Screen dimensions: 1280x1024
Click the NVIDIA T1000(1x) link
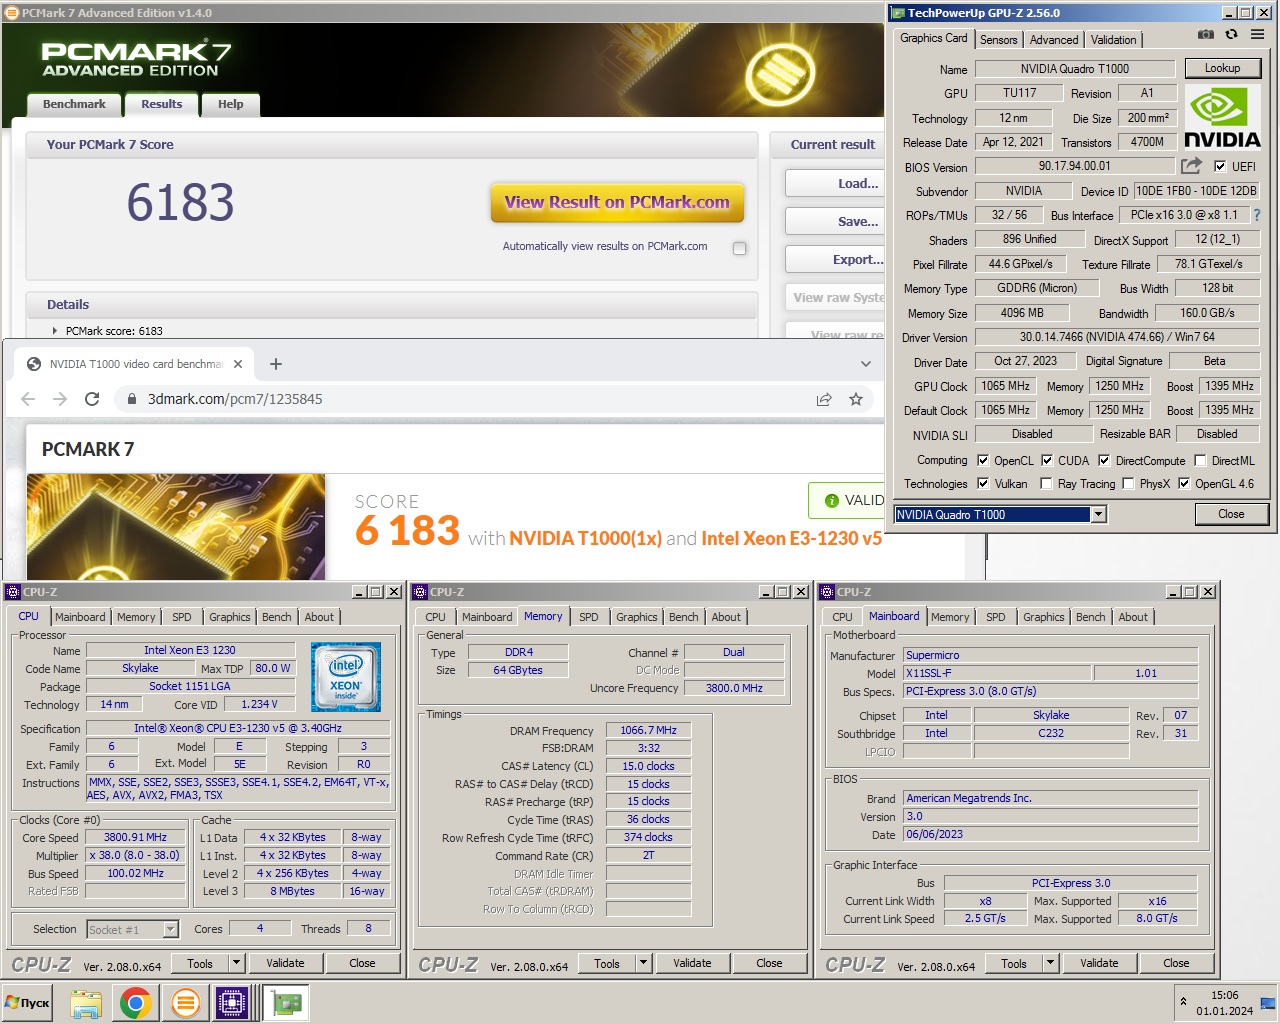585,538
